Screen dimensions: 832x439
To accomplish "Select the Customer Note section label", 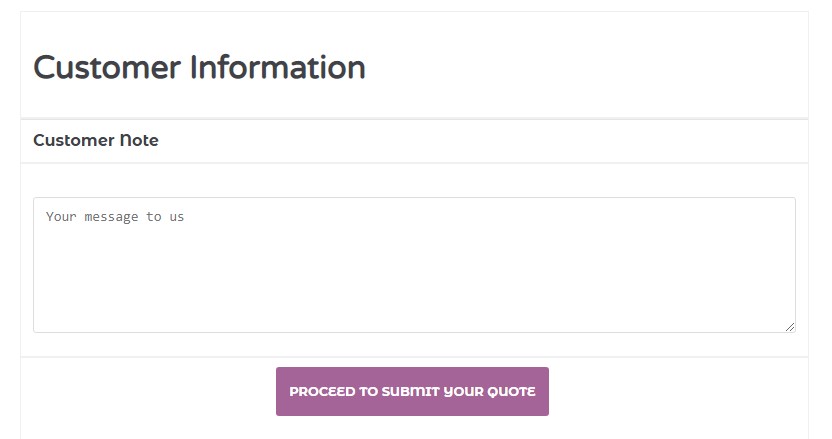I will point(96,140).
